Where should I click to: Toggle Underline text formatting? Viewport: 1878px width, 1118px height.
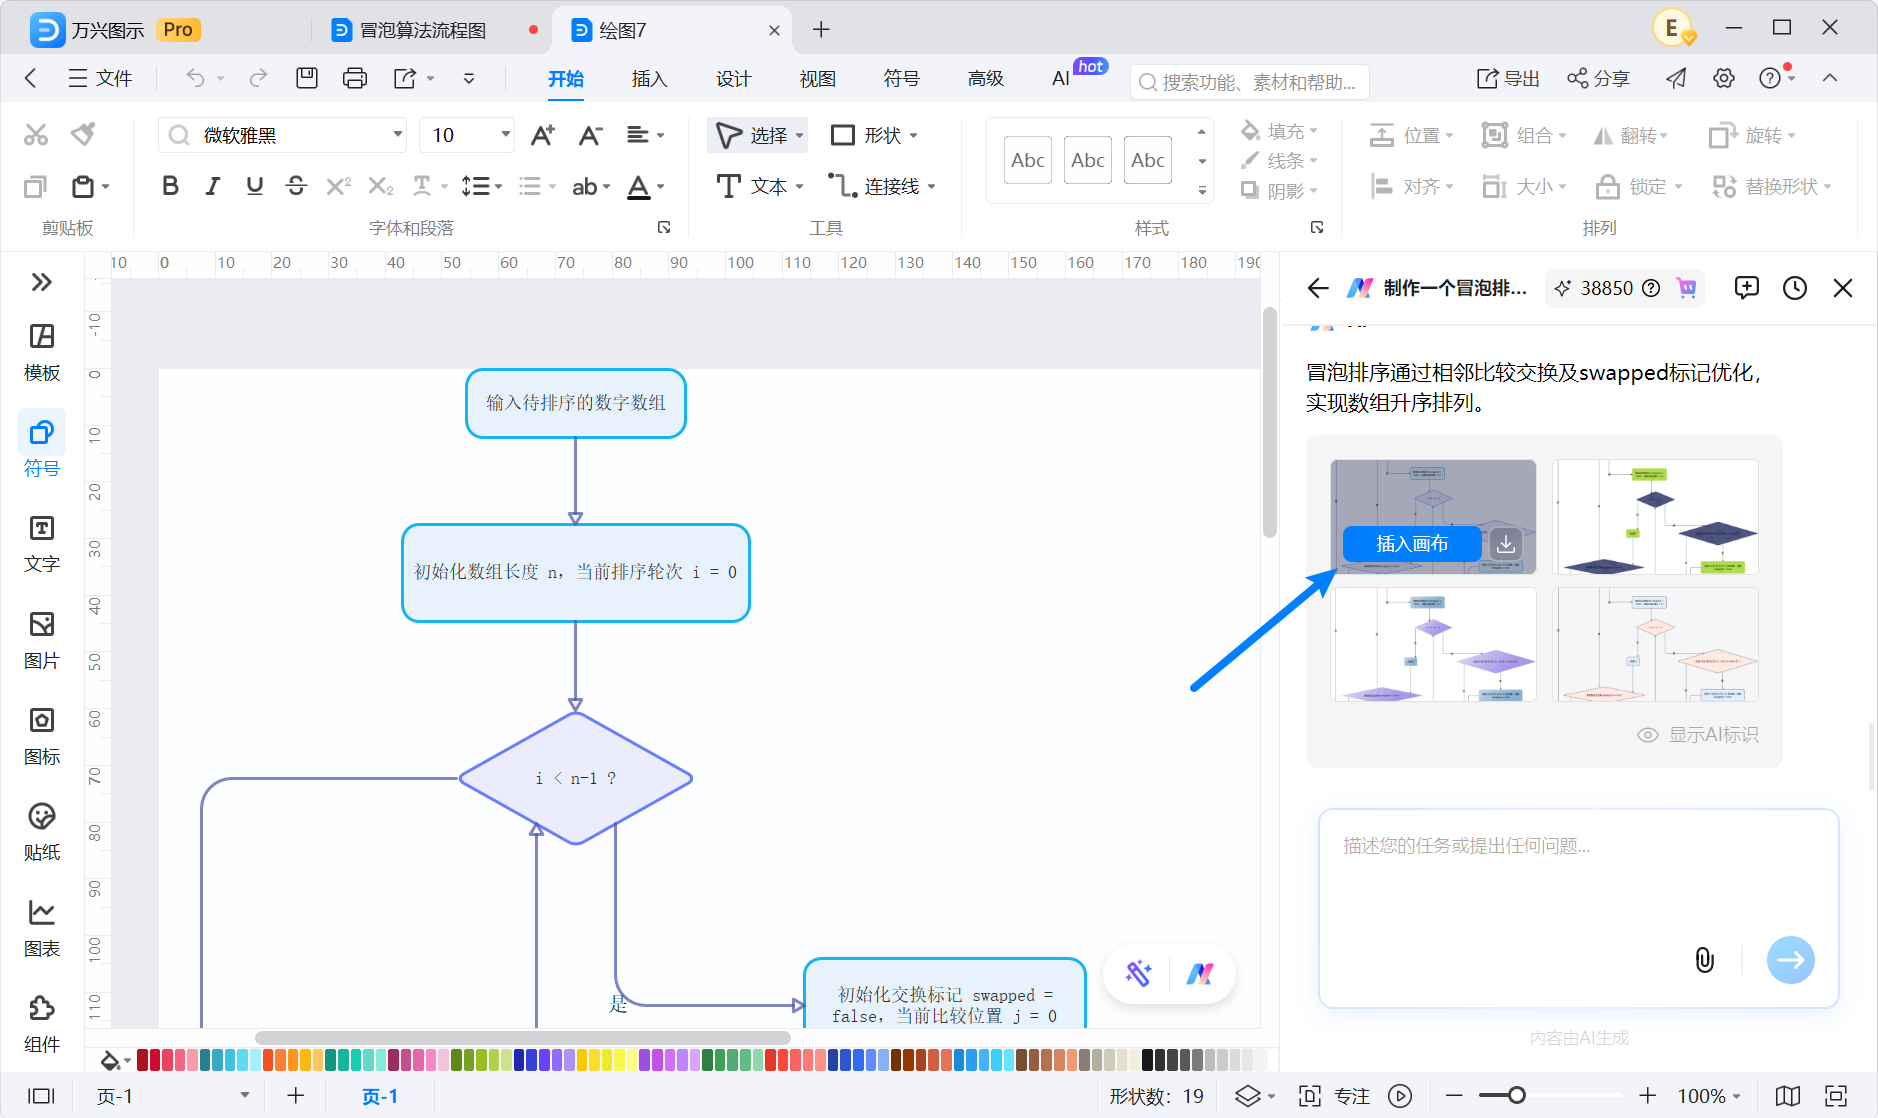[254, 186]
